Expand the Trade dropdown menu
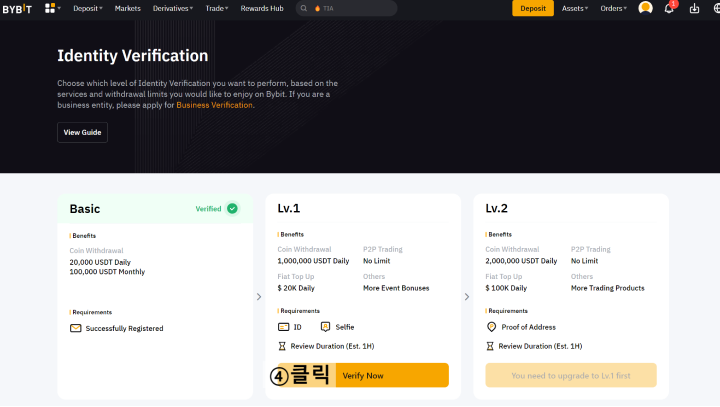The width and height of the screenshot is (720, 407). [217, 8]
